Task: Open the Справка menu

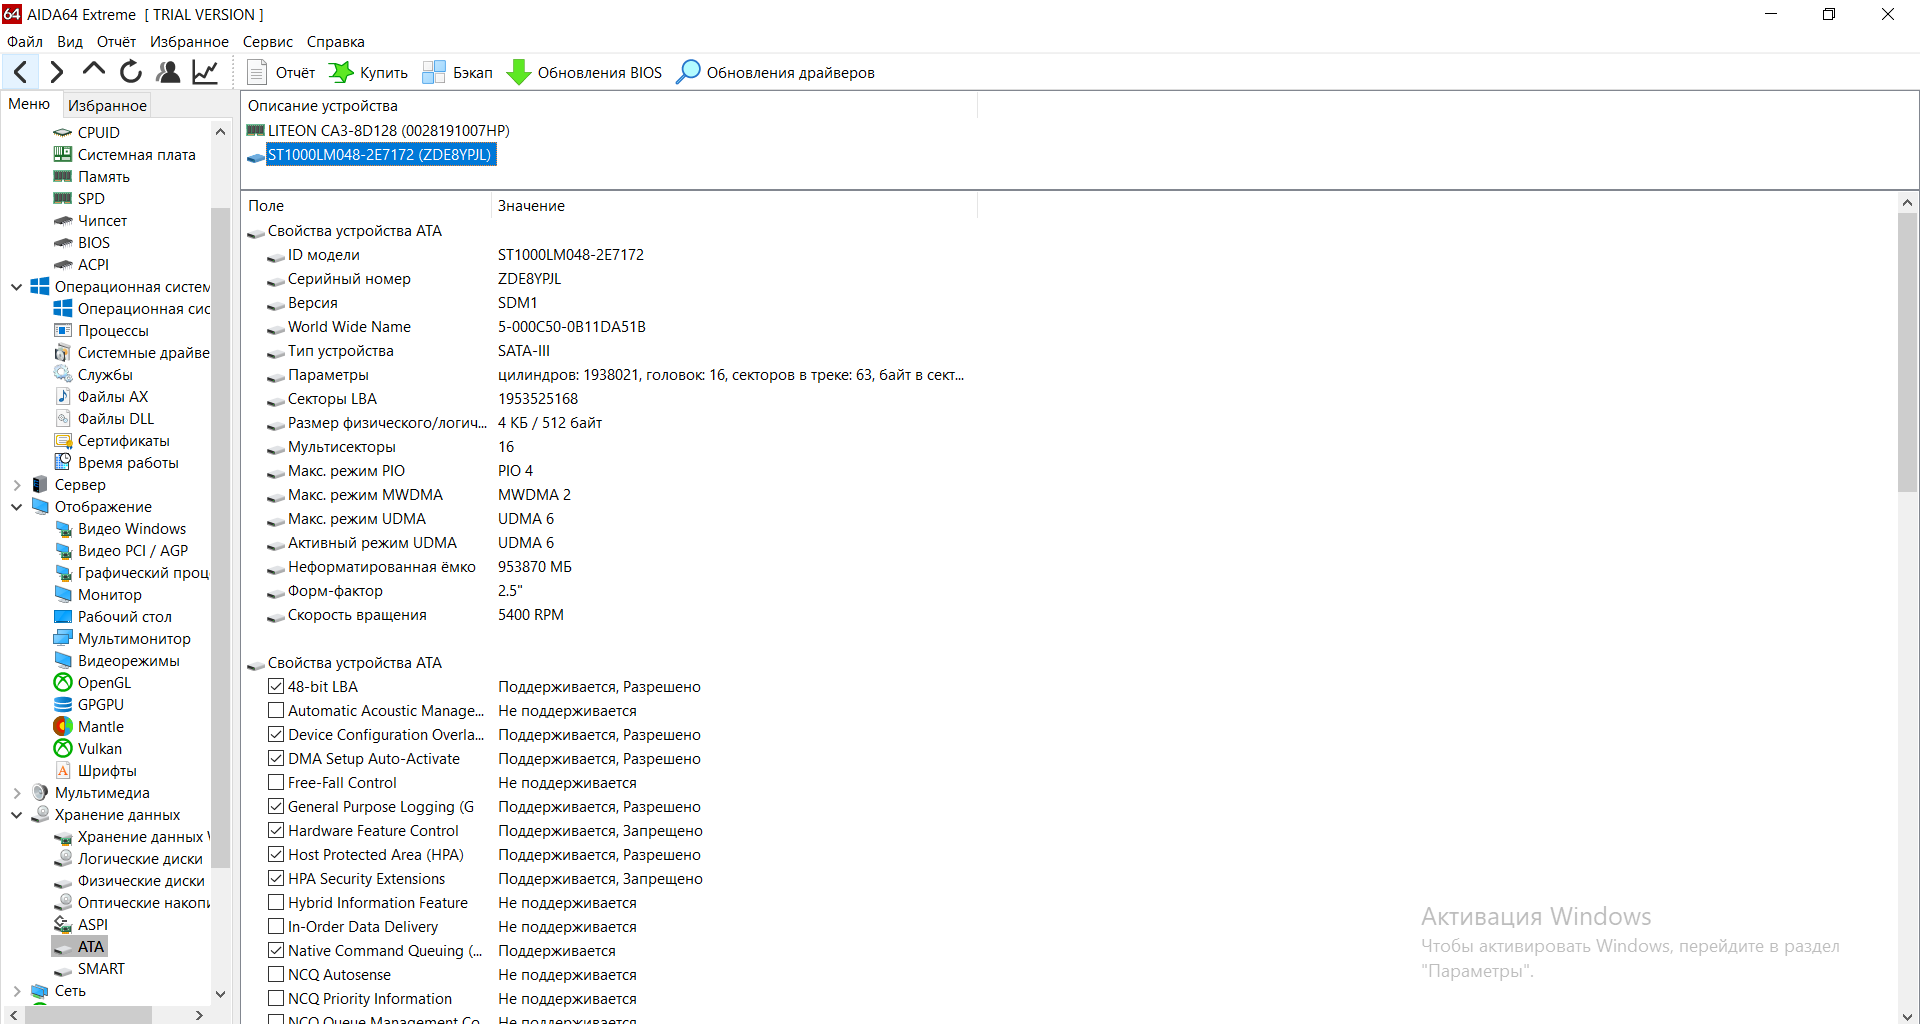Action: pos(336,42)
